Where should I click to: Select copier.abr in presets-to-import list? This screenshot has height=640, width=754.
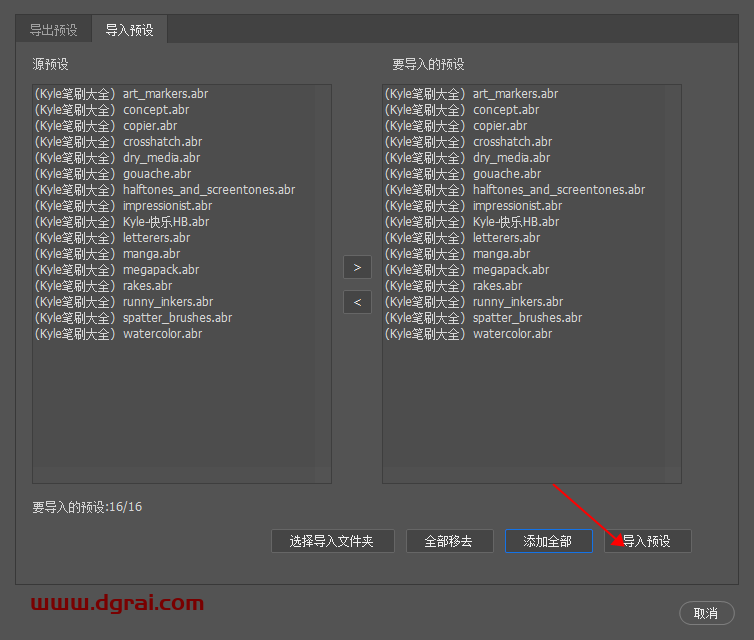pyautogui.click(x=456, y=126)
